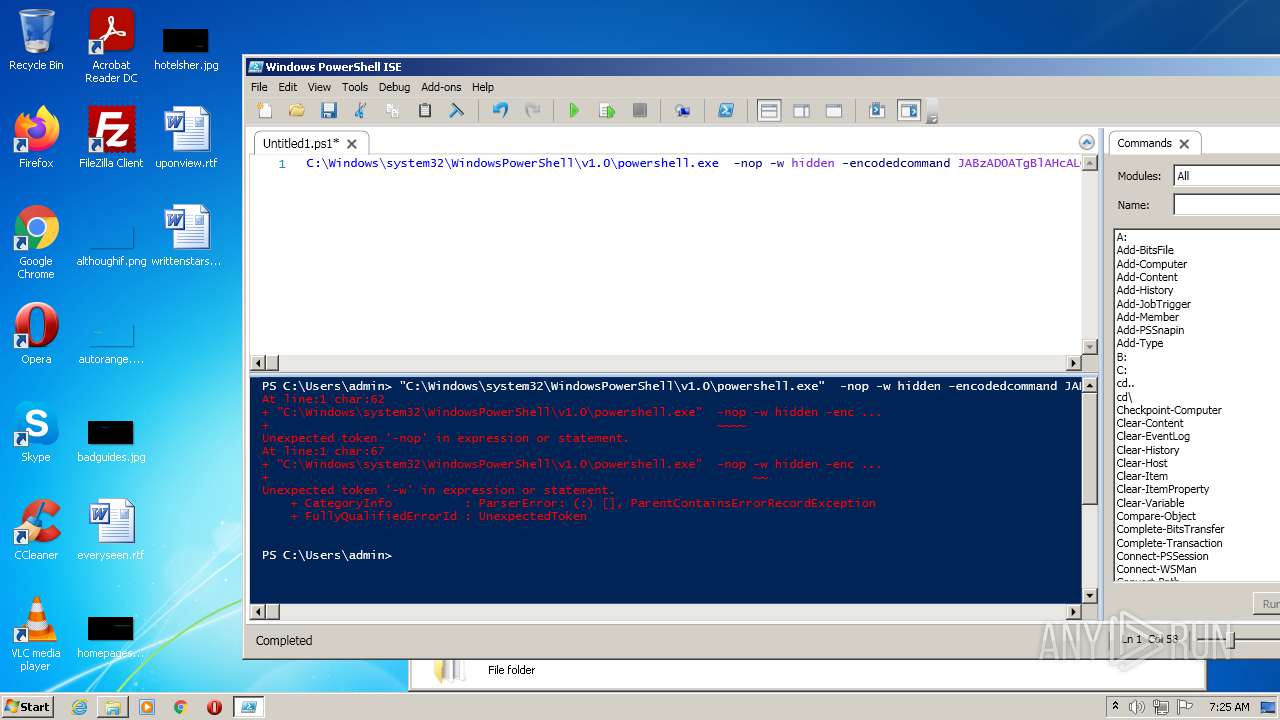Select Add-Content command
Screen dimensions: 1280x720
[x=1147, y=277]
